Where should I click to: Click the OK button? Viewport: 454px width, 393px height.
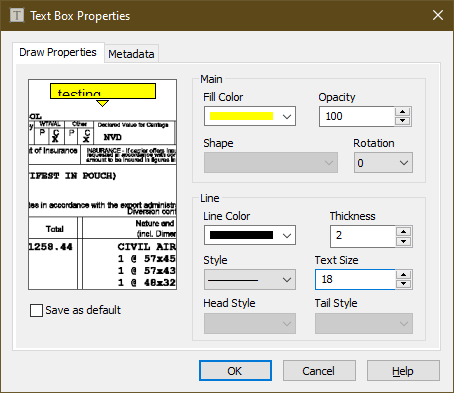235,371
